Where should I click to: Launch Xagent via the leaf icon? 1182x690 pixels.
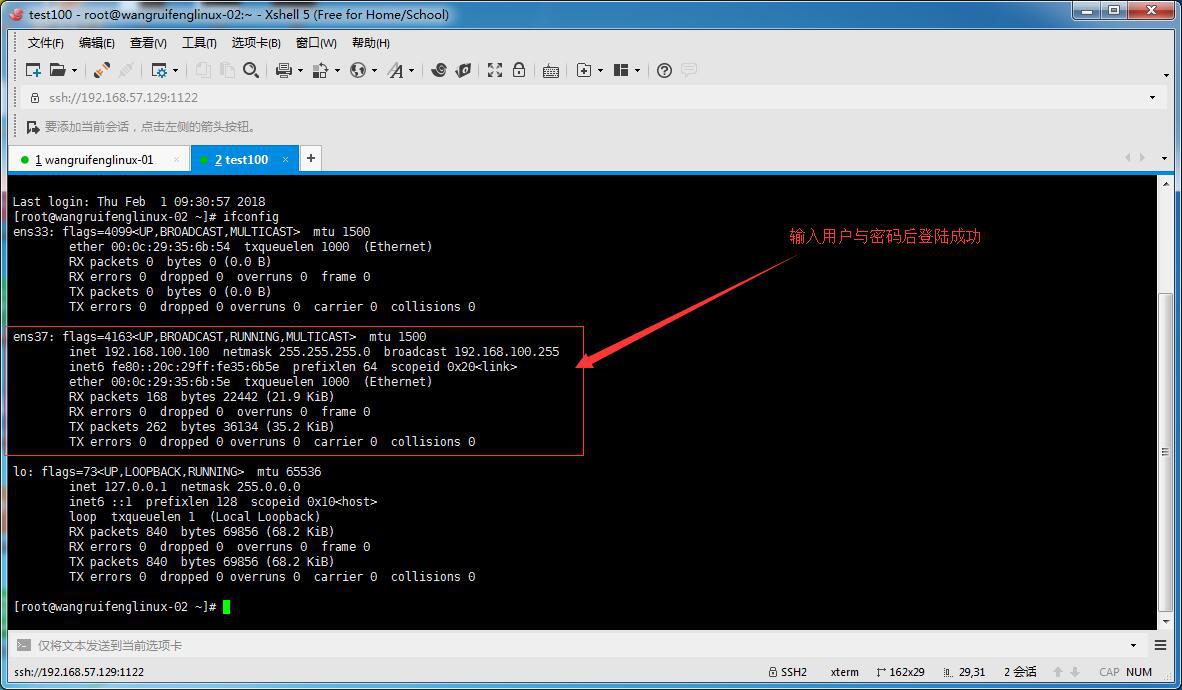point(463,70)
